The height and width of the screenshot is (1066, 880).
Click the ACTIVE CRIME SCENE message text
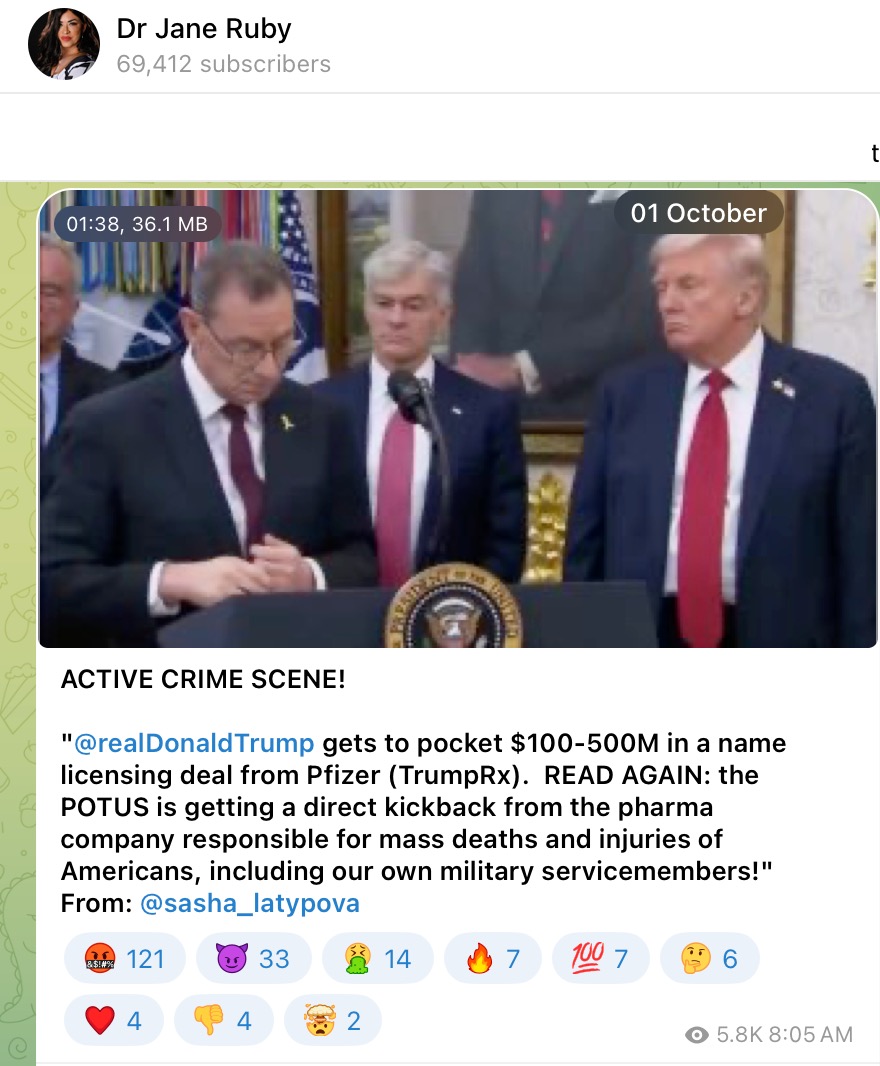203,679
